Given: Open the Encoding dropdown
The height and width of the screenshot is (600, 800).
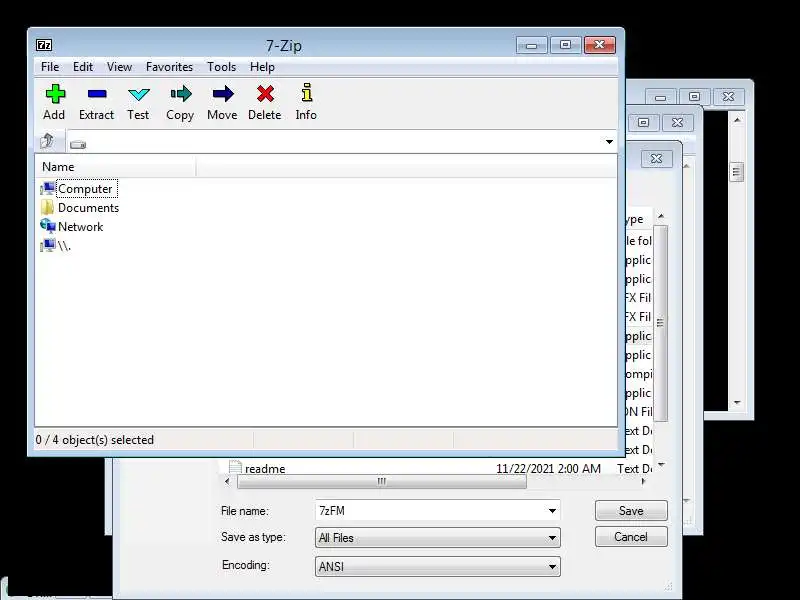Looking at the screenshot, I should 552,566.
